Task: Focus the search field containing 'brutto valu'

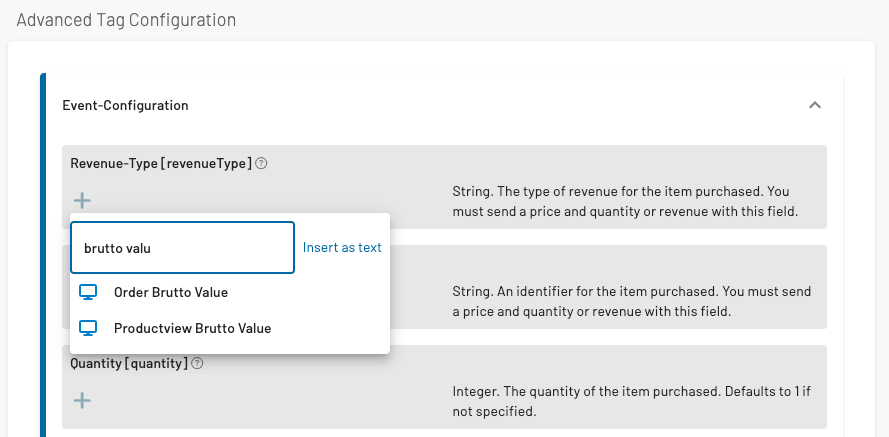Action: pos(182,248)
